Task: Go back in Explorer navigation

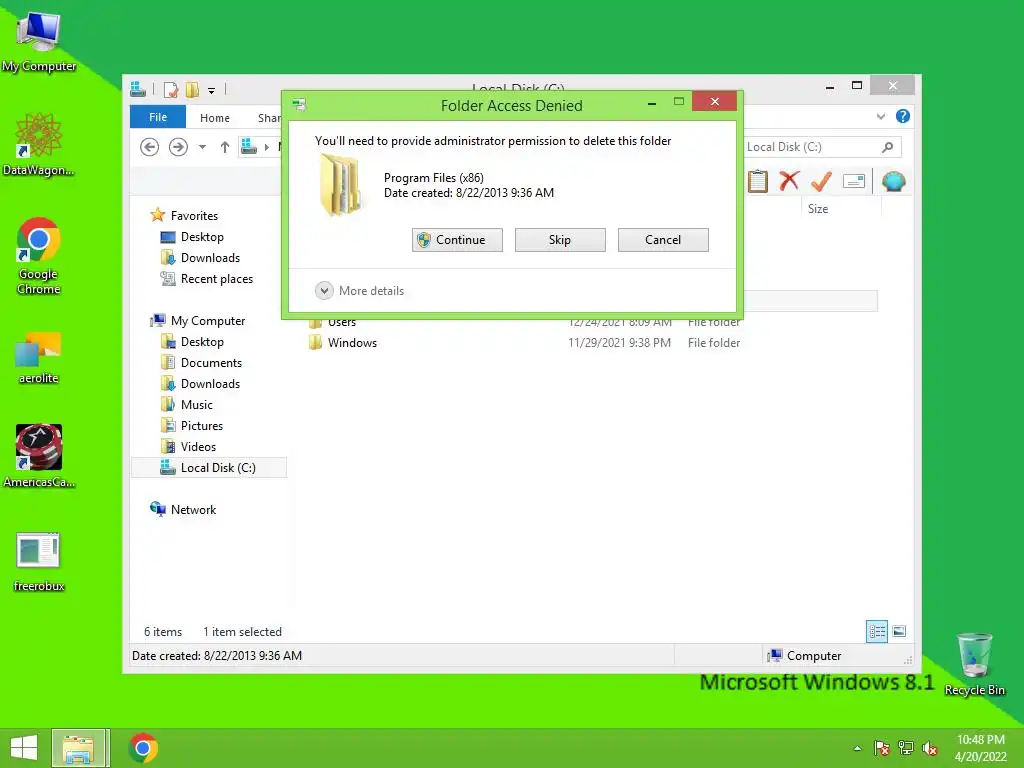Action: tap(150, 147)
